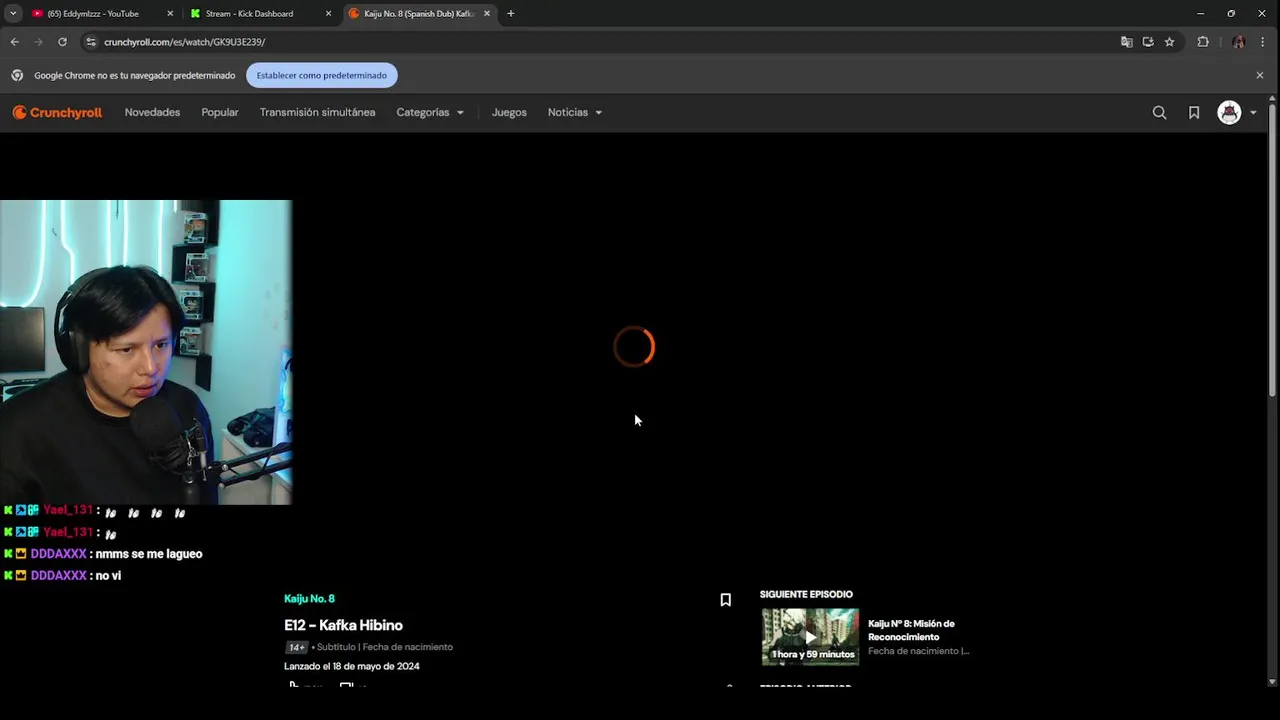
Task: Open Kaiju Nº 8: Misión de Reconocimiento link
Action: click(911, 630)
